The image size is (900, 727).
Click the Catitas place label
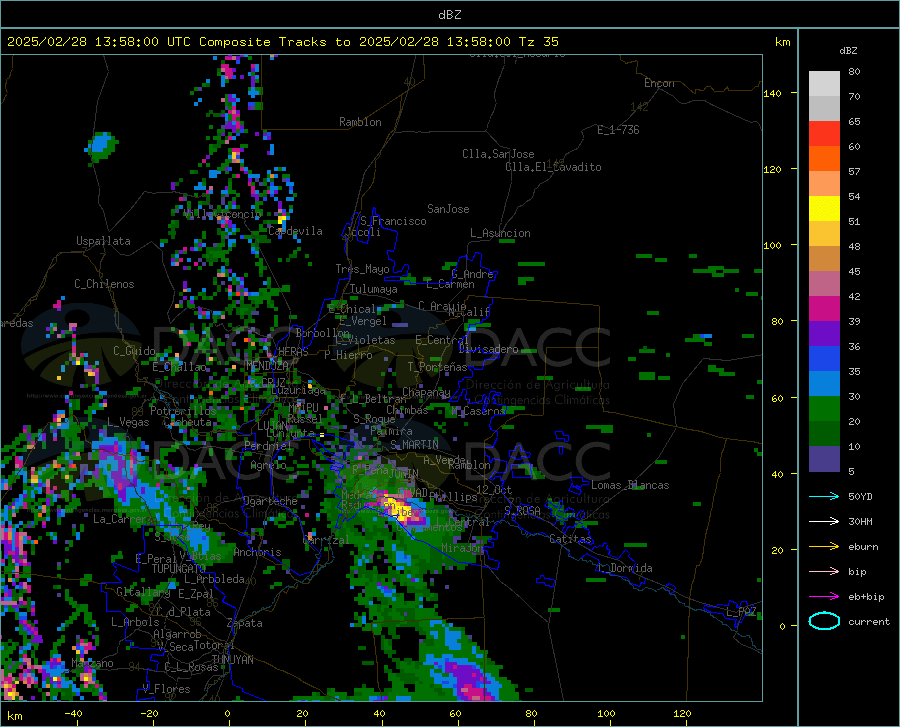571,539
